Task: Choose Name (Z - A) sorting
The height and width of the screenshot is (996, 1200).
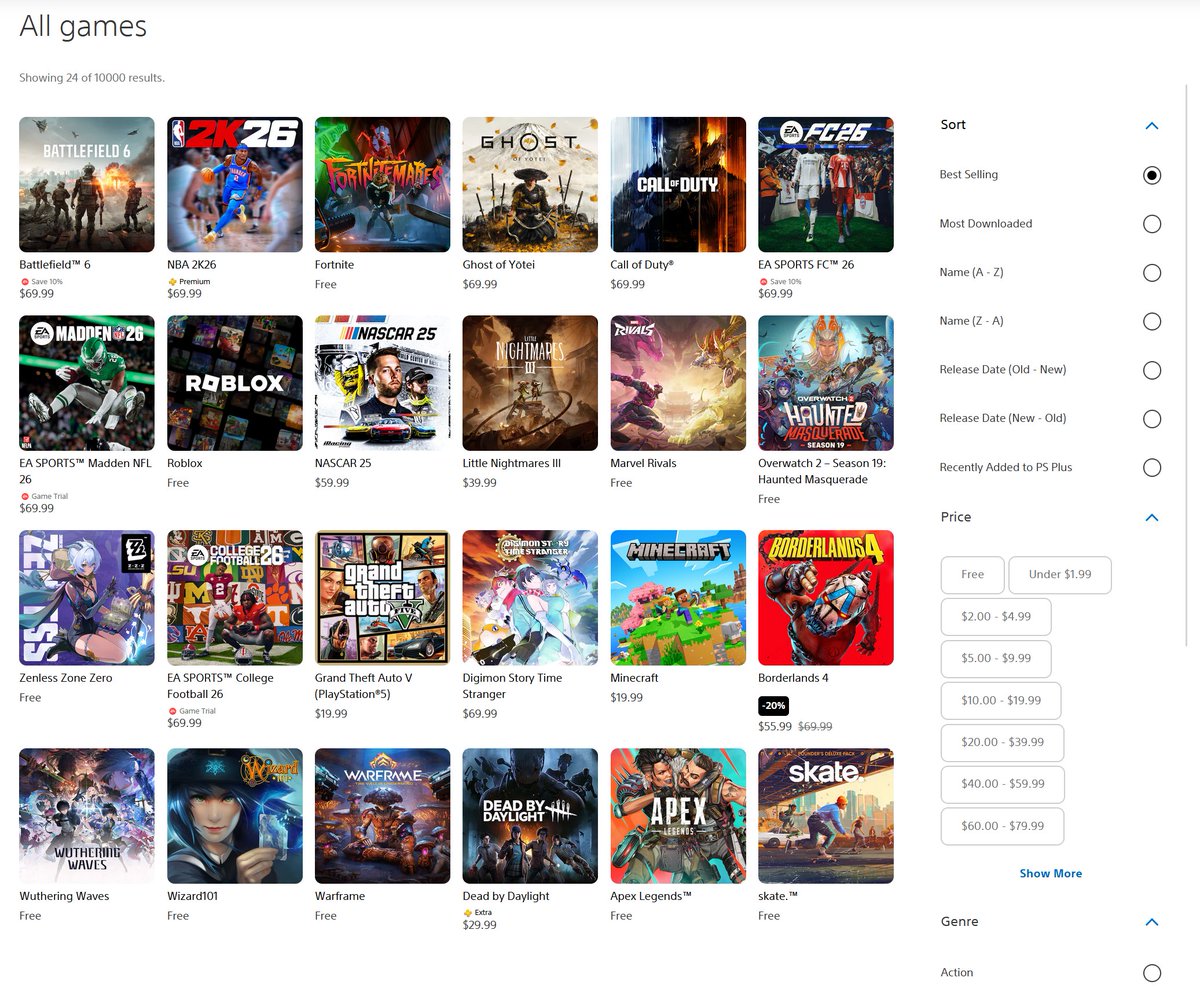Action: [1152, 322]
